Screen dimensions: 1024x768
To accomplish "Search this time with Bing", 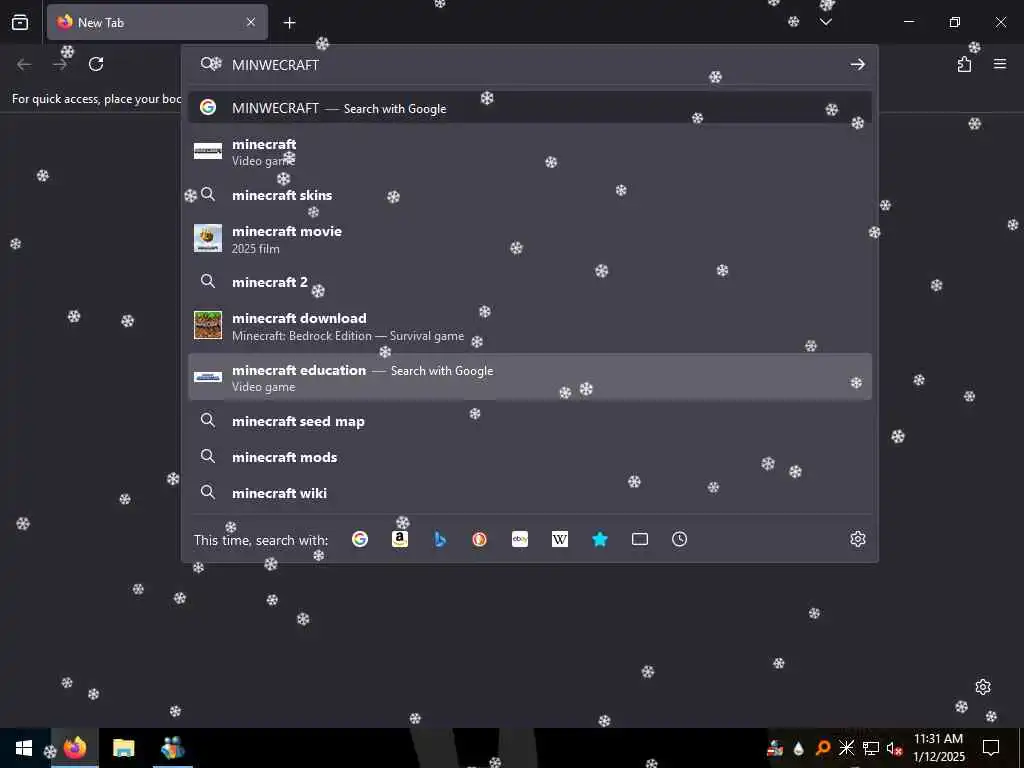I will pyautogui.click(x=440, y=539).
